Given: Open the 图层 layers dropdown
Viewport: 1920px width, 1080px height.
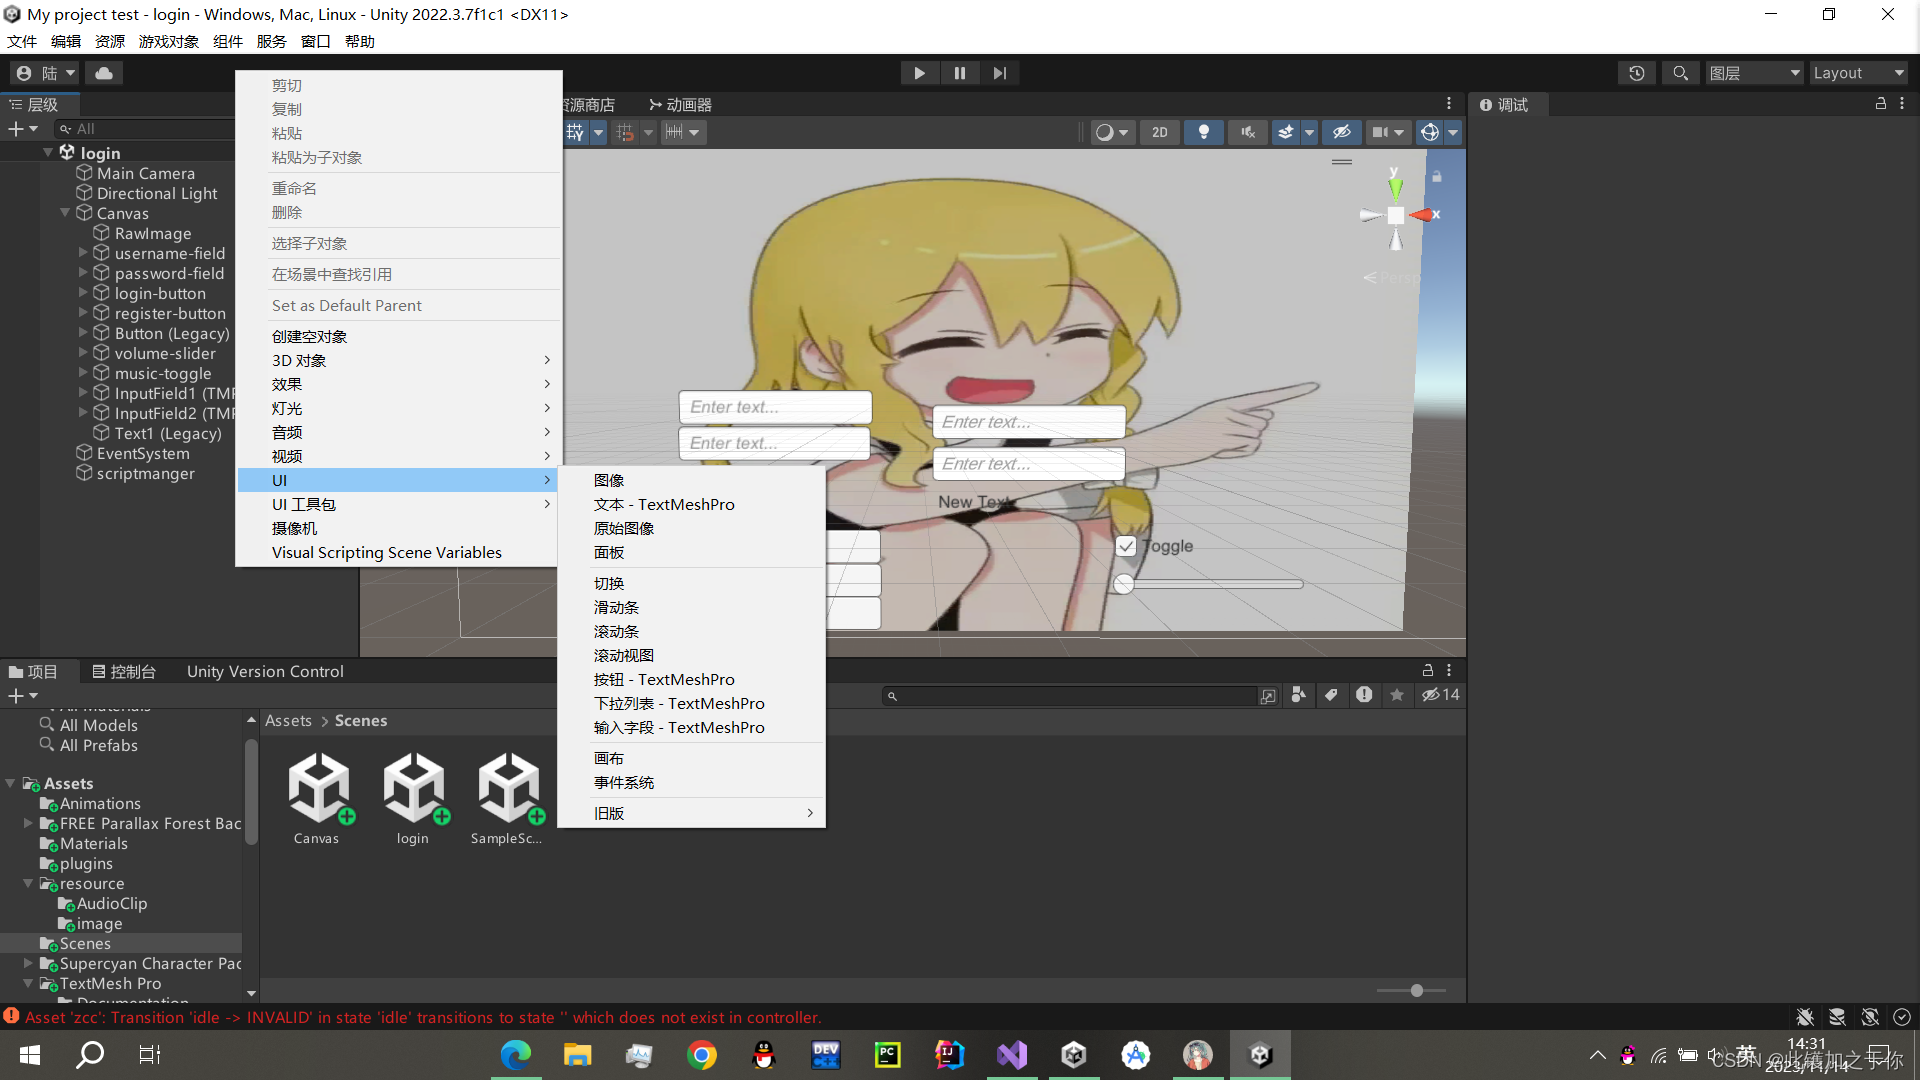Looking at the screenshot, I should [x=1754, y=73].
